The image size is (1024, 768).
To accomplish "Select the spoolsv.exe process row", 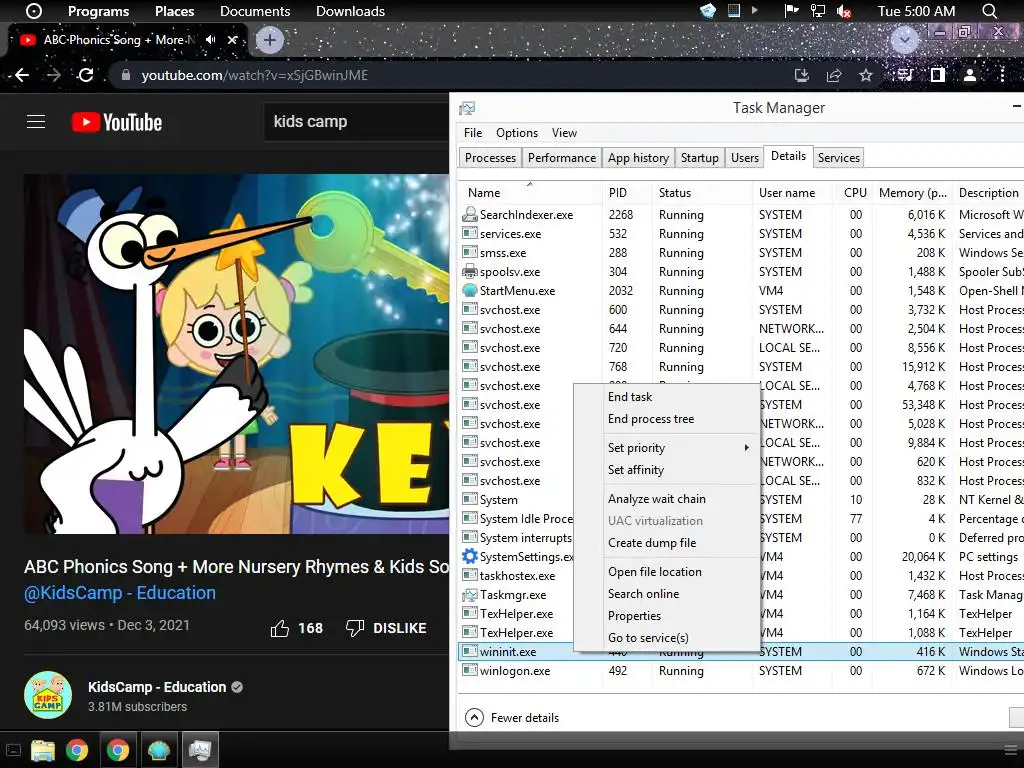I will point(741,272).
